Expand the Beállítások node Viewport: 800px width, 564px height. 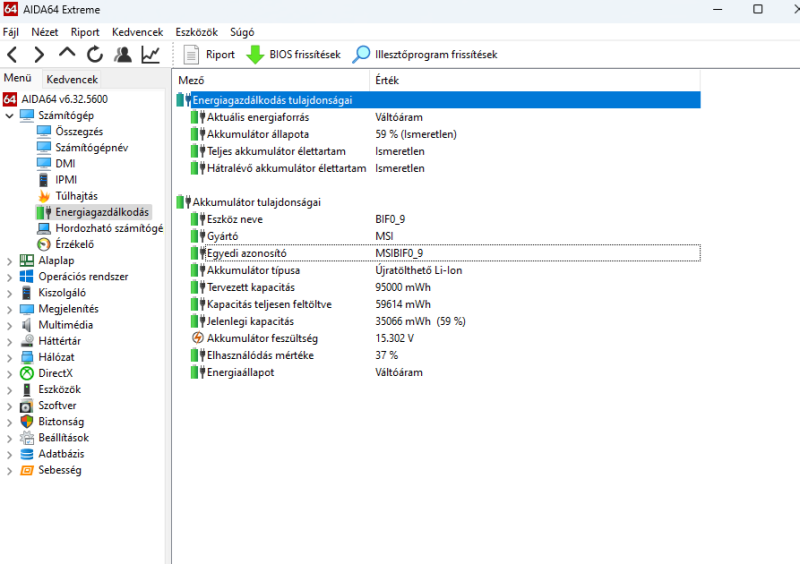(x=9, y=438)
